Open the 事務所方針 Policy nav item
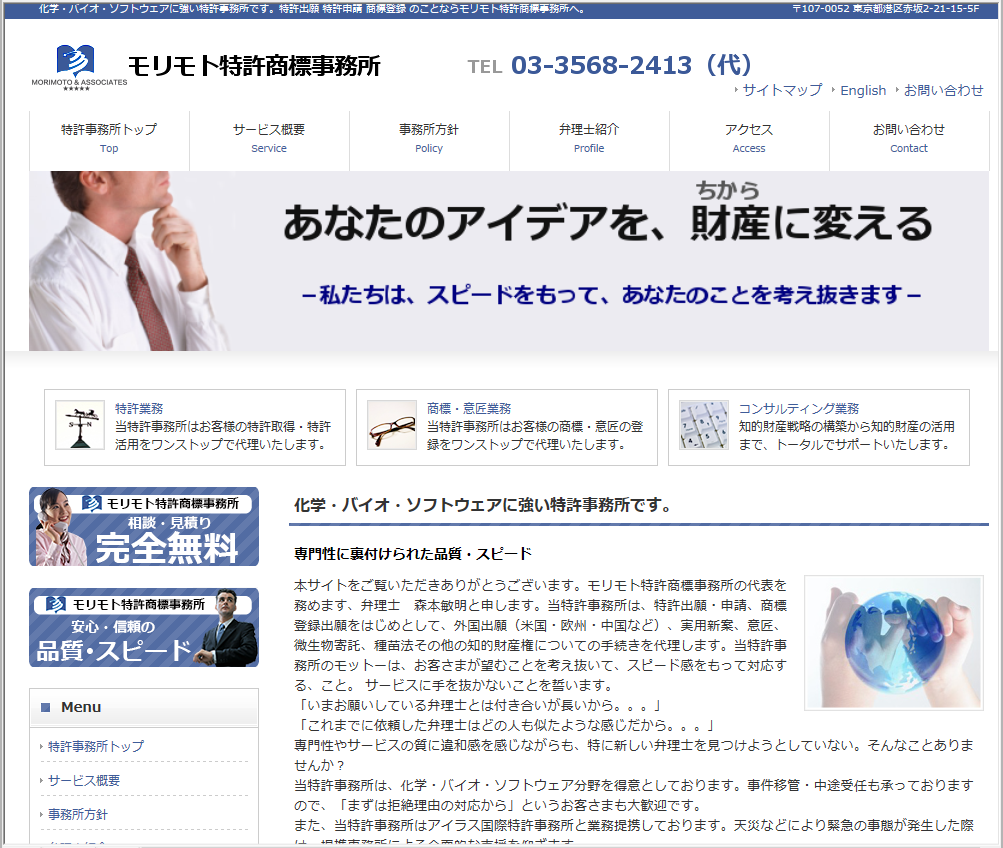The width and height of the screenshot is (1003, 848). (x=429, y=139)
